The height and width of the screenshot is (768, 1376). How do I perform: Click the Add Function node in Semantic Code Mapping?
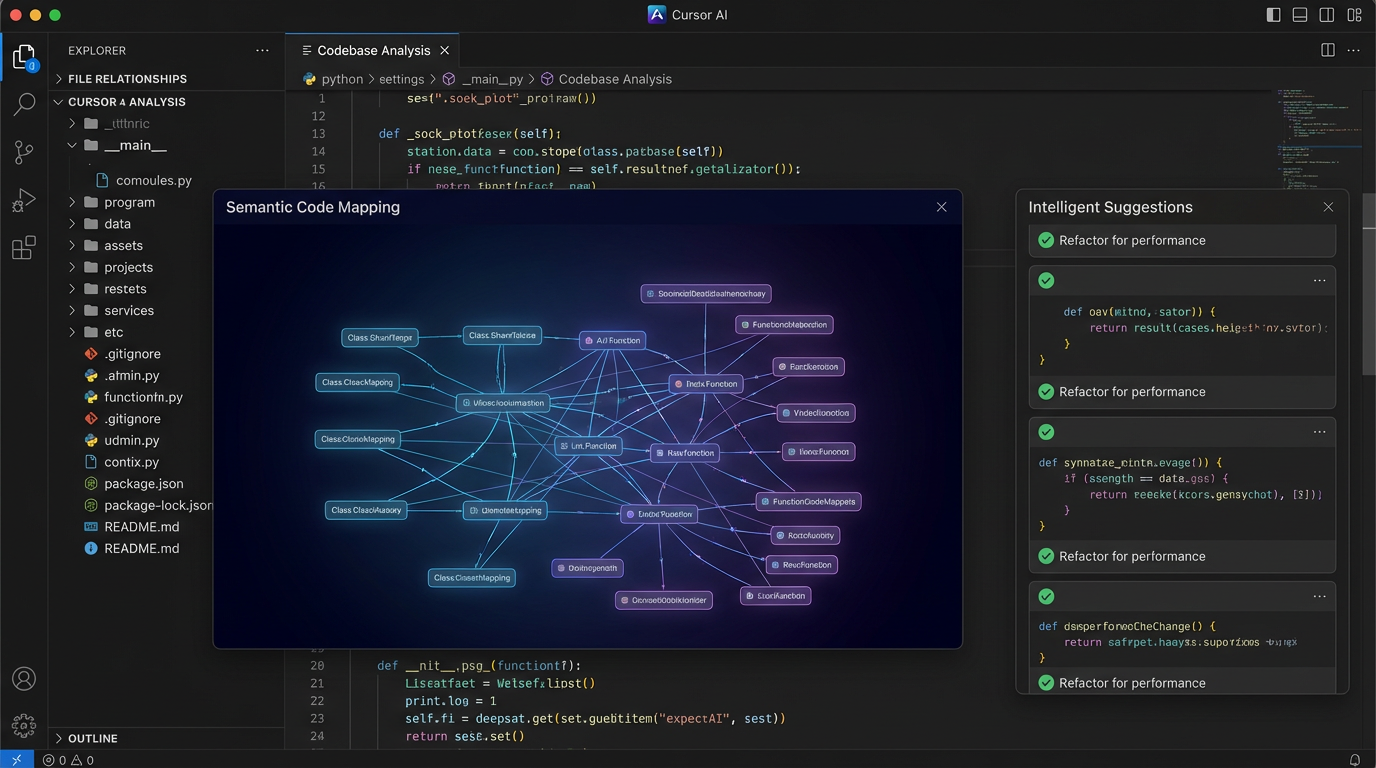point(612,340)
